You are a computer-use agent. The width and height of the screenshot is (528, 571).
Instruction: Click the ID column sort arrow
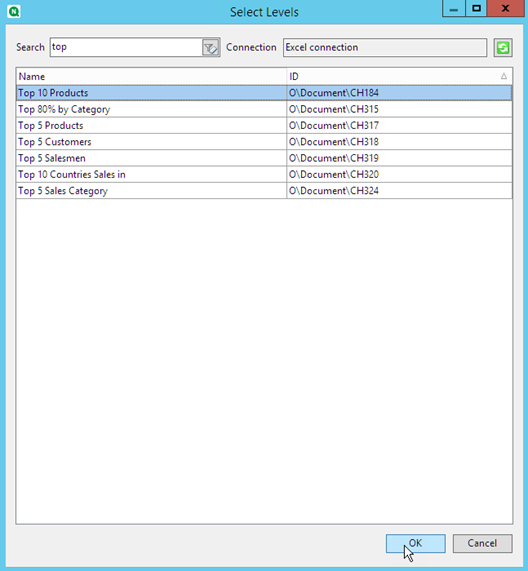click(504, 76)
